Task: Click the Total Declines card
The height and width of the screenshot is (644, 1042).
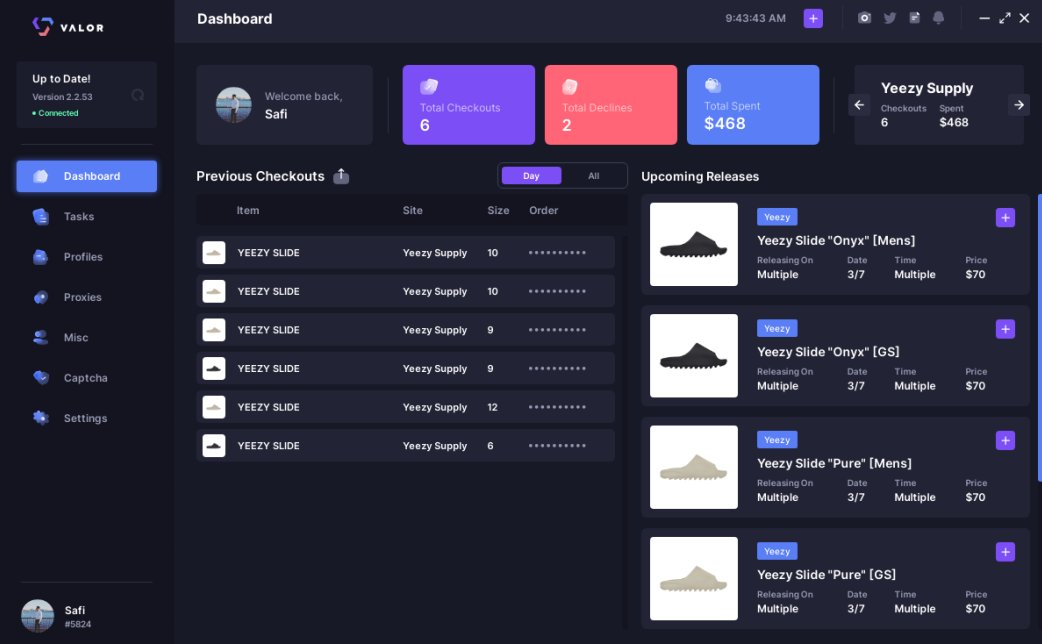Action: [611, 105]
